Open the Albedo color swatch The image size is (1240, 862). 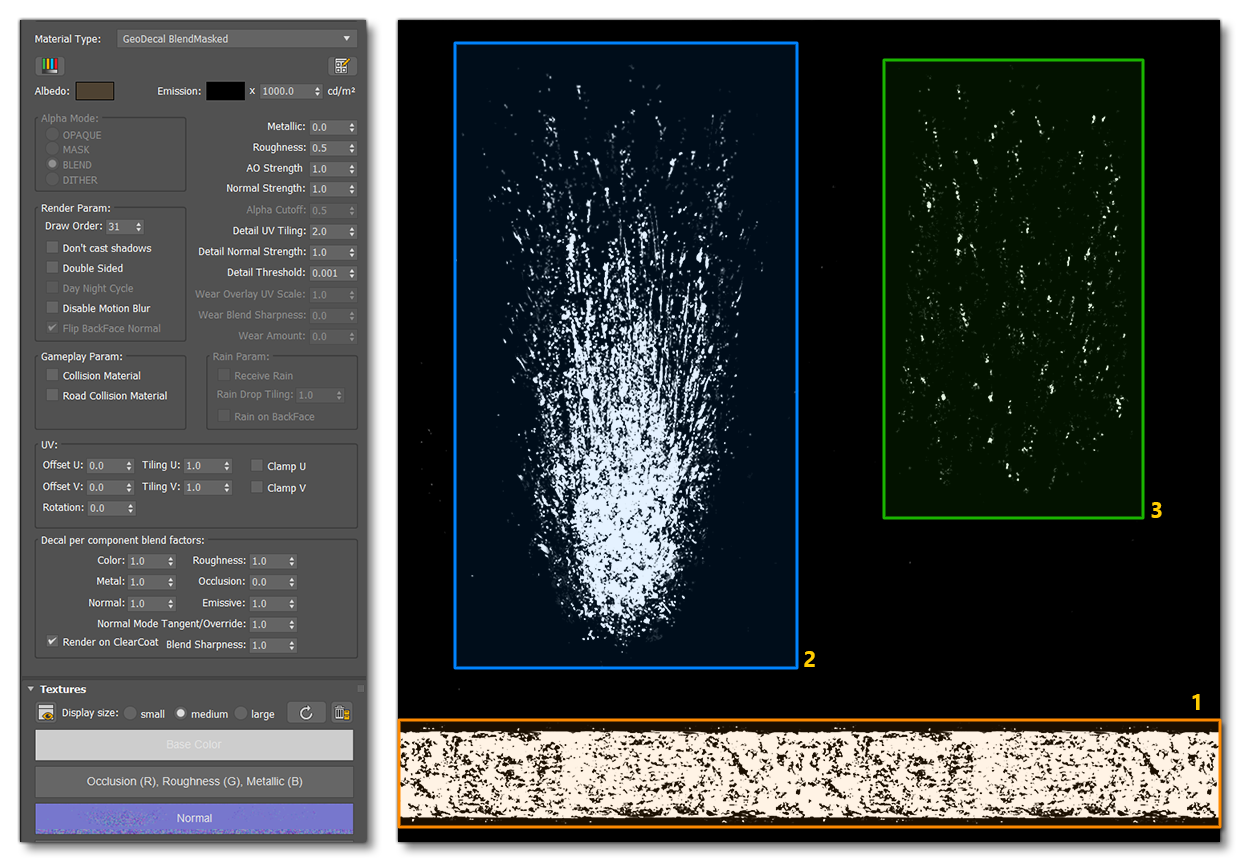pyautogui.click(x=95, y=91)
